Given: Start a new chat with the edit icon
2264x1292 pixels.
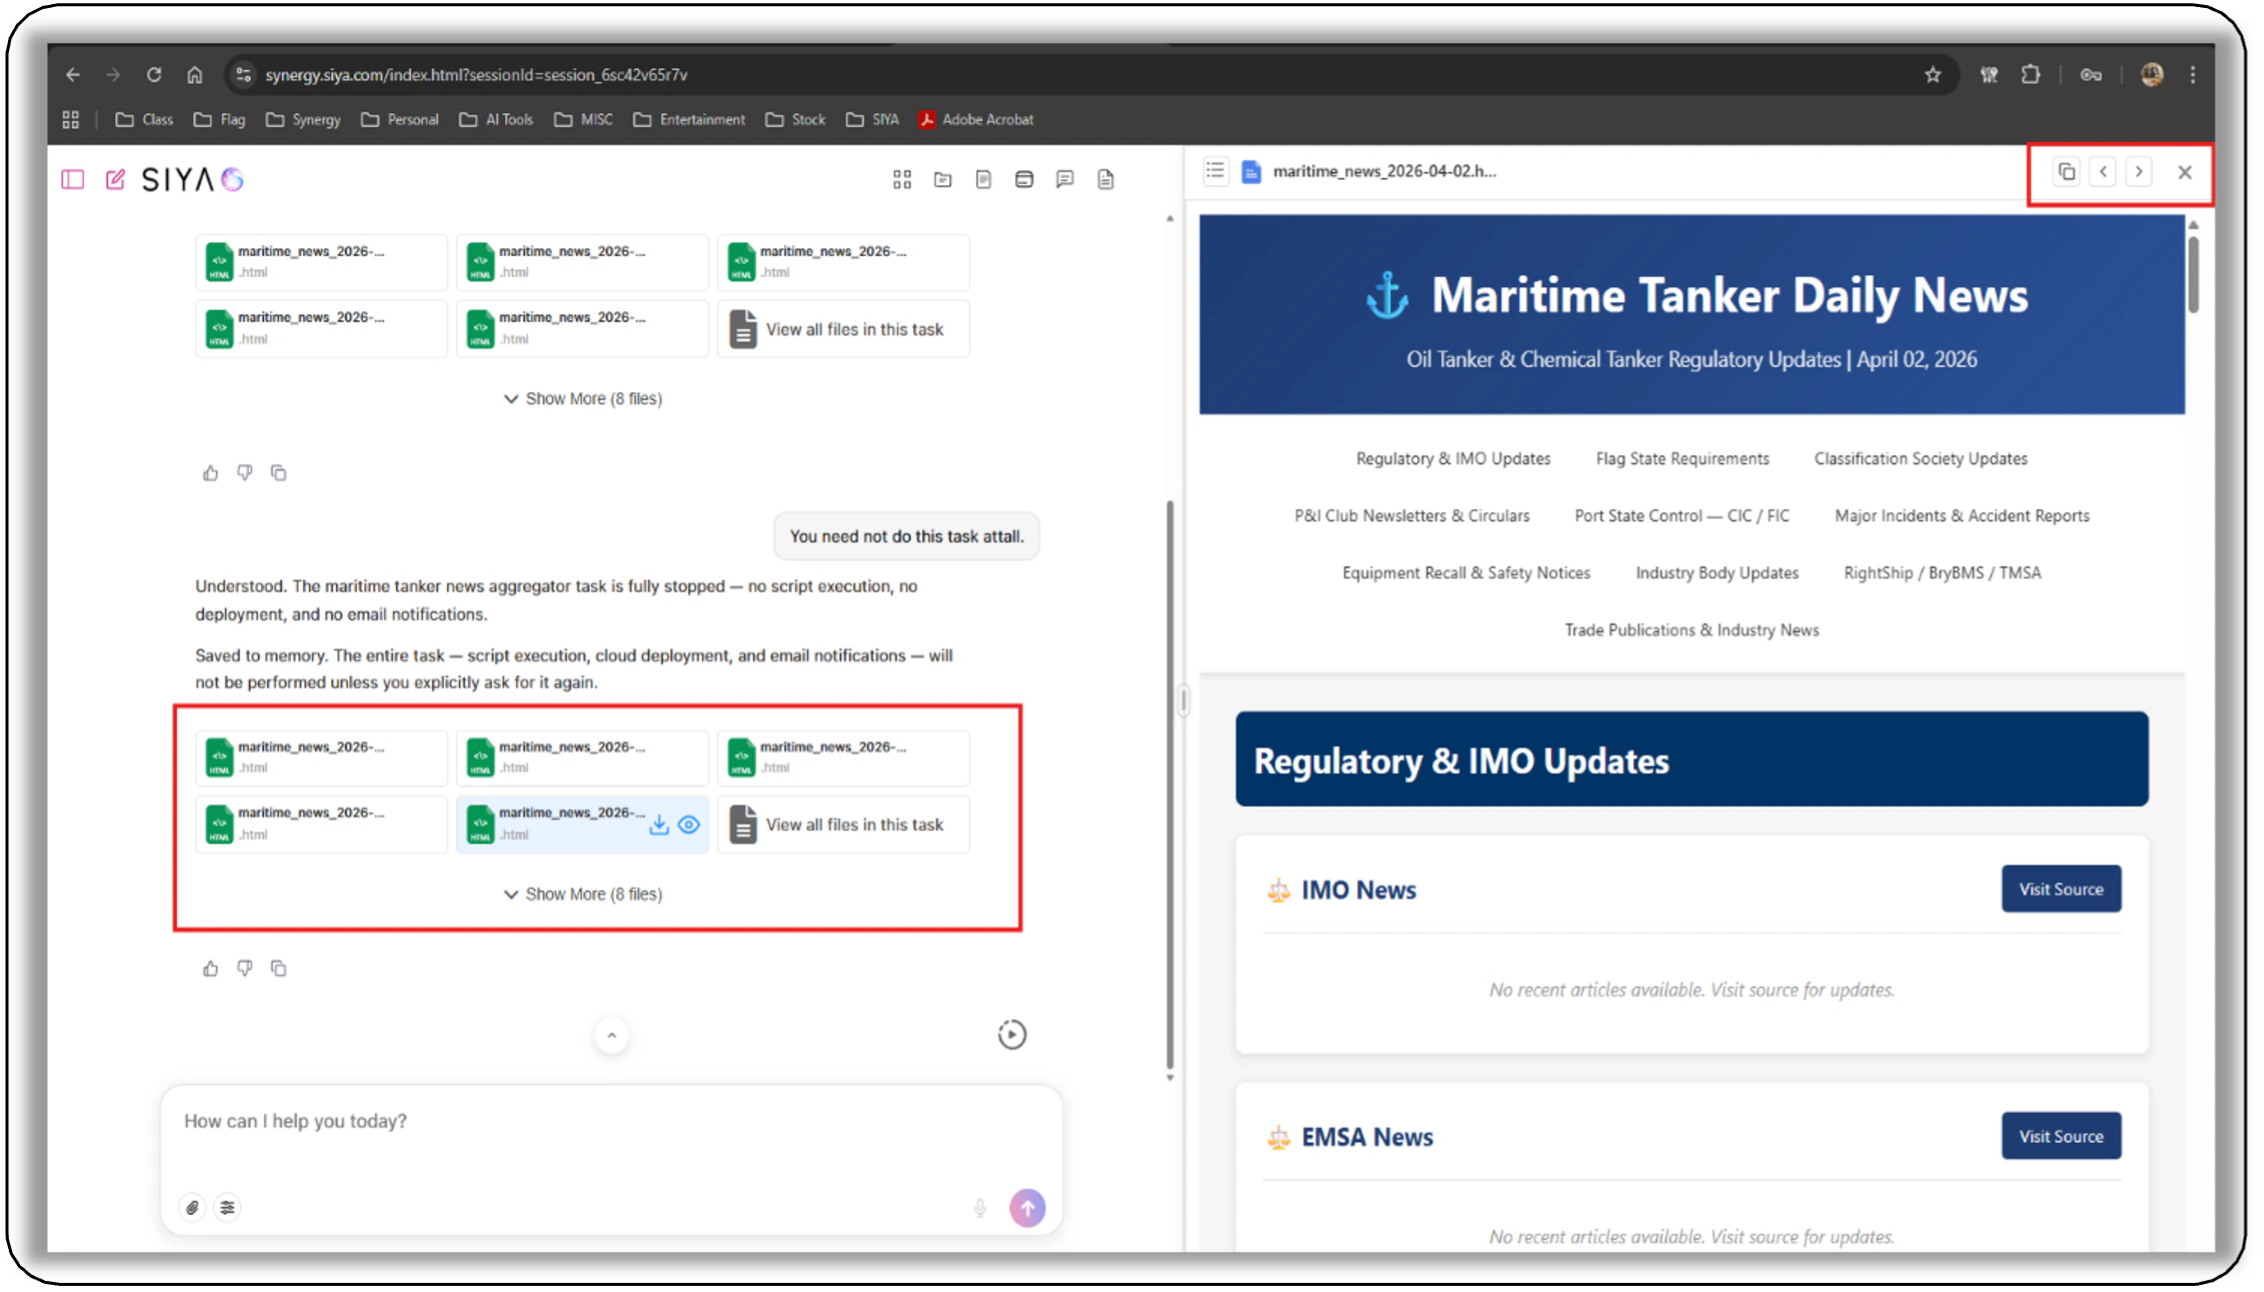Looking at the screenshot, I should [115, 179].
